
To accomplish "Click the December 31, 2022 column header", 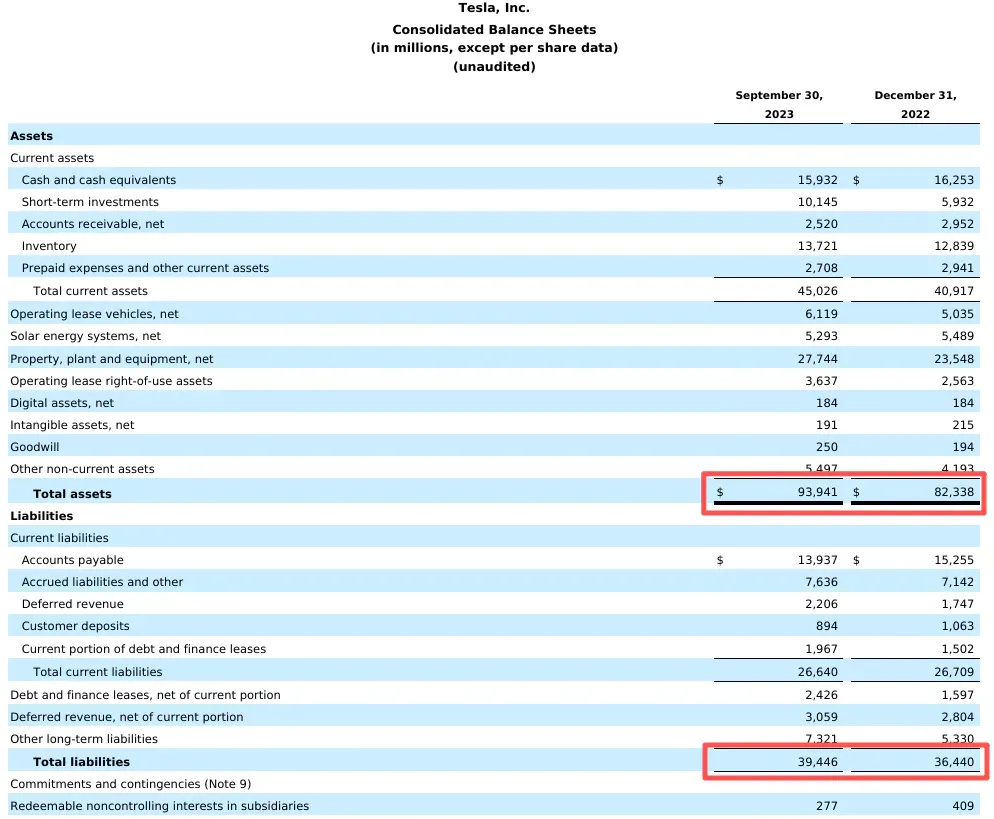I will point(915,105).
